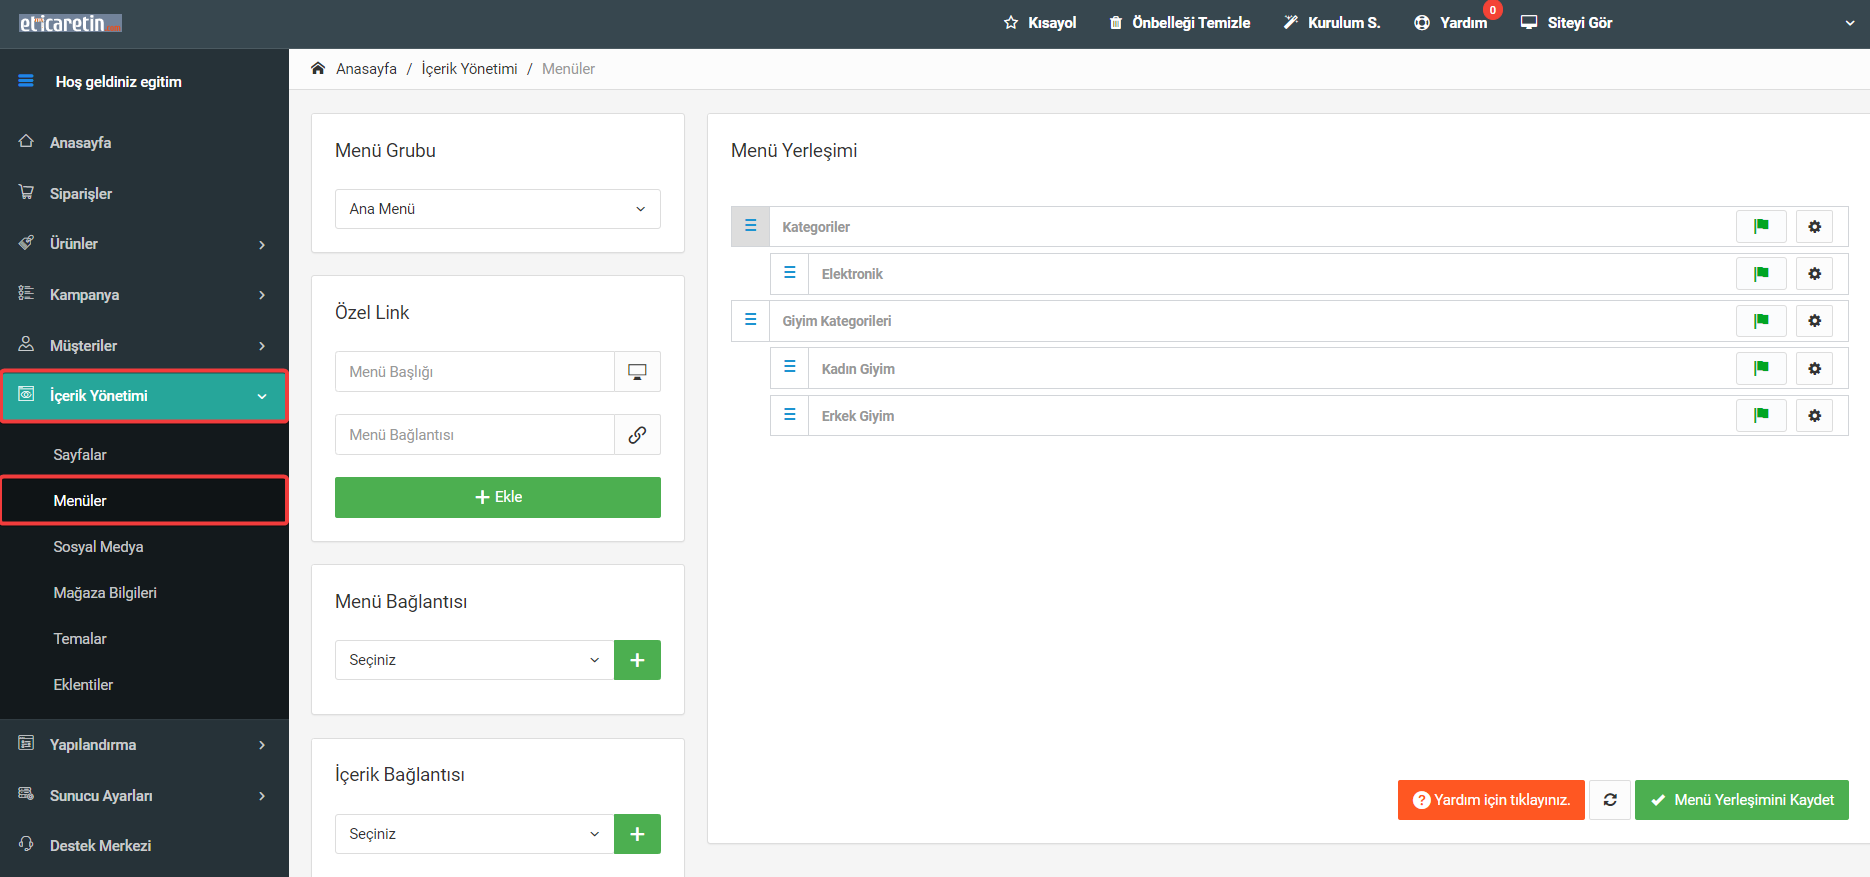Expand the Yapılandırma sidebar section
The height and width of the screenshot is (877, 1870).
tap(144, 745)
